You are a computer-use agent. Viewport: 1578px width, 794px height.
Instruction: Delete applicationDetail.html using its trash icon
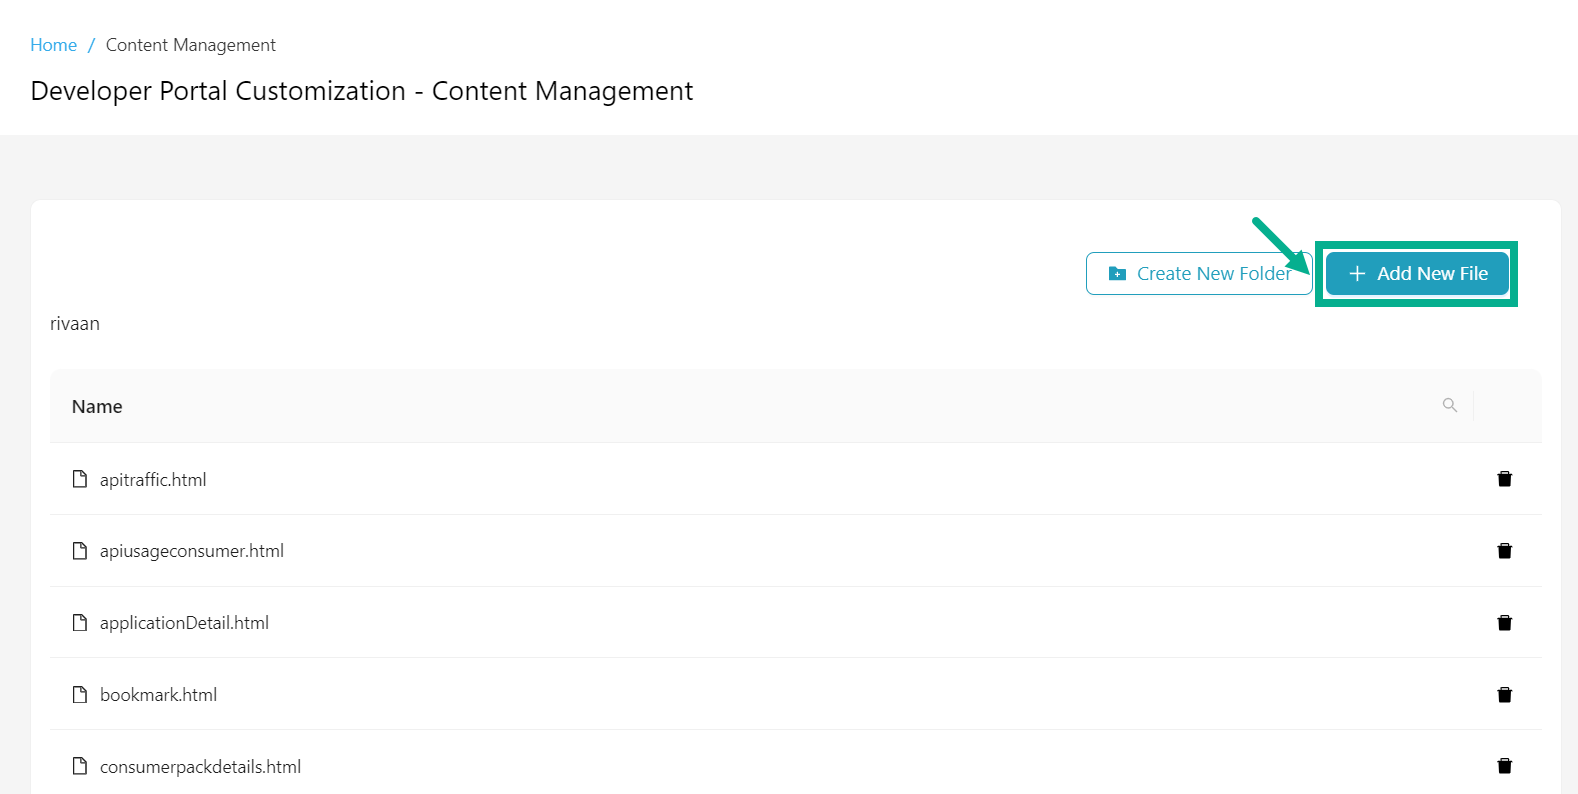pos(1504,622)
